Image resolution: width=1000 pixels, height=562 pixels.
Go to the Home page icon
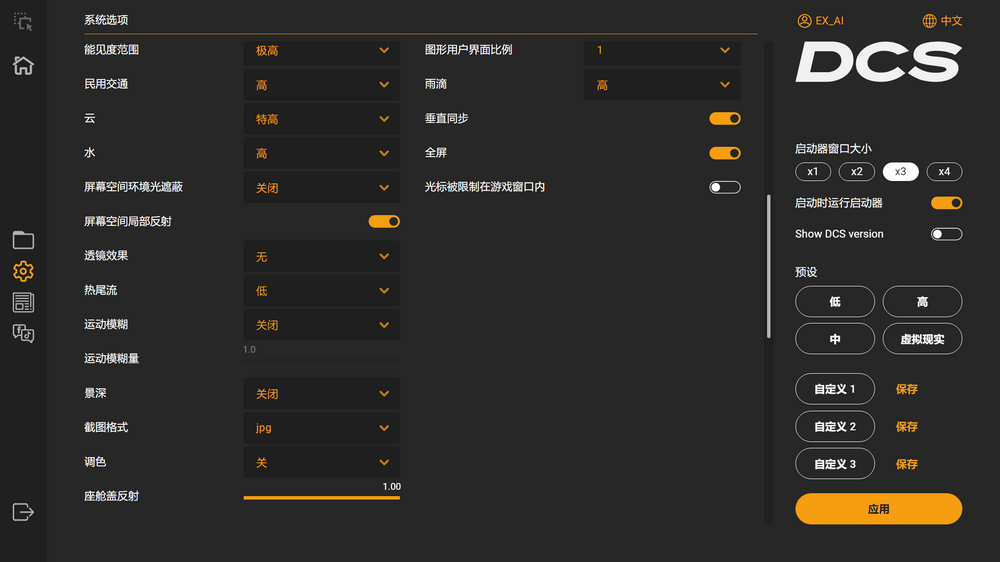coord(23,66)
